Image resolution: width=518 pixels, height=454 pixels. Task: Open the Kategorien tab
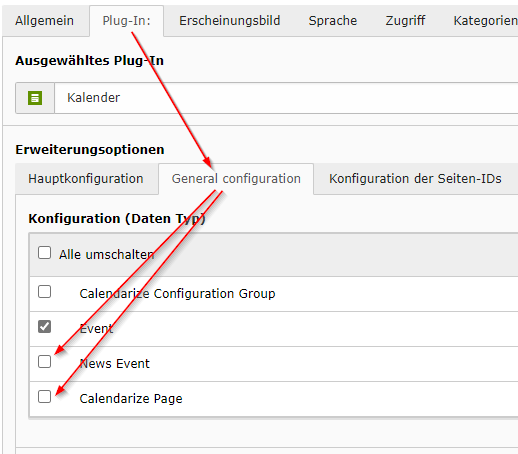point(485,21)
